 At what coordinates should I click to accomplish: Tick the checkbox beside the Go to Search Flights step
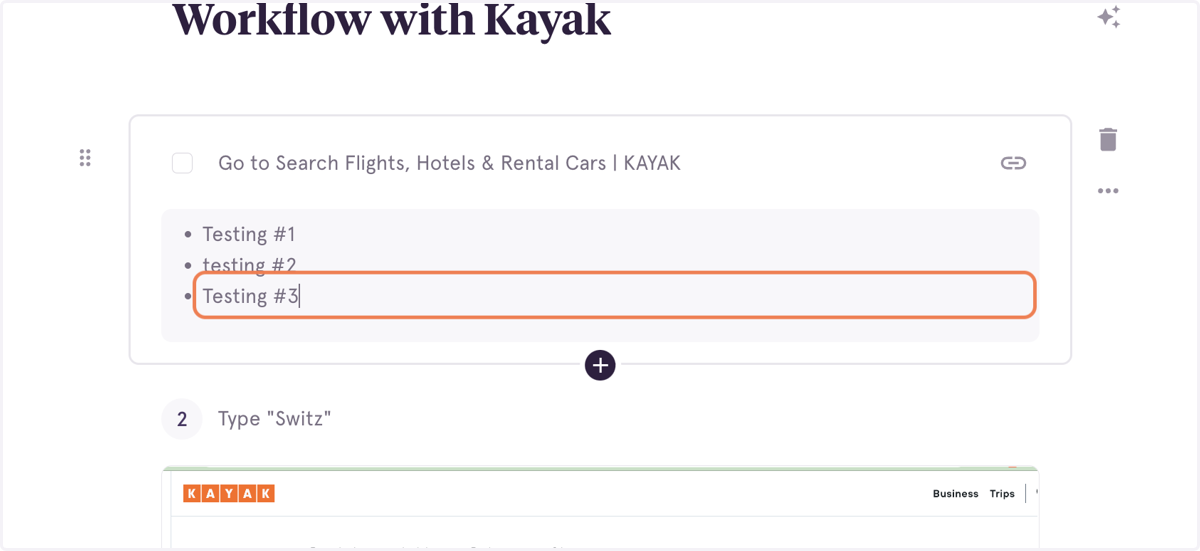pyautogui.click(x=182, y=163)
